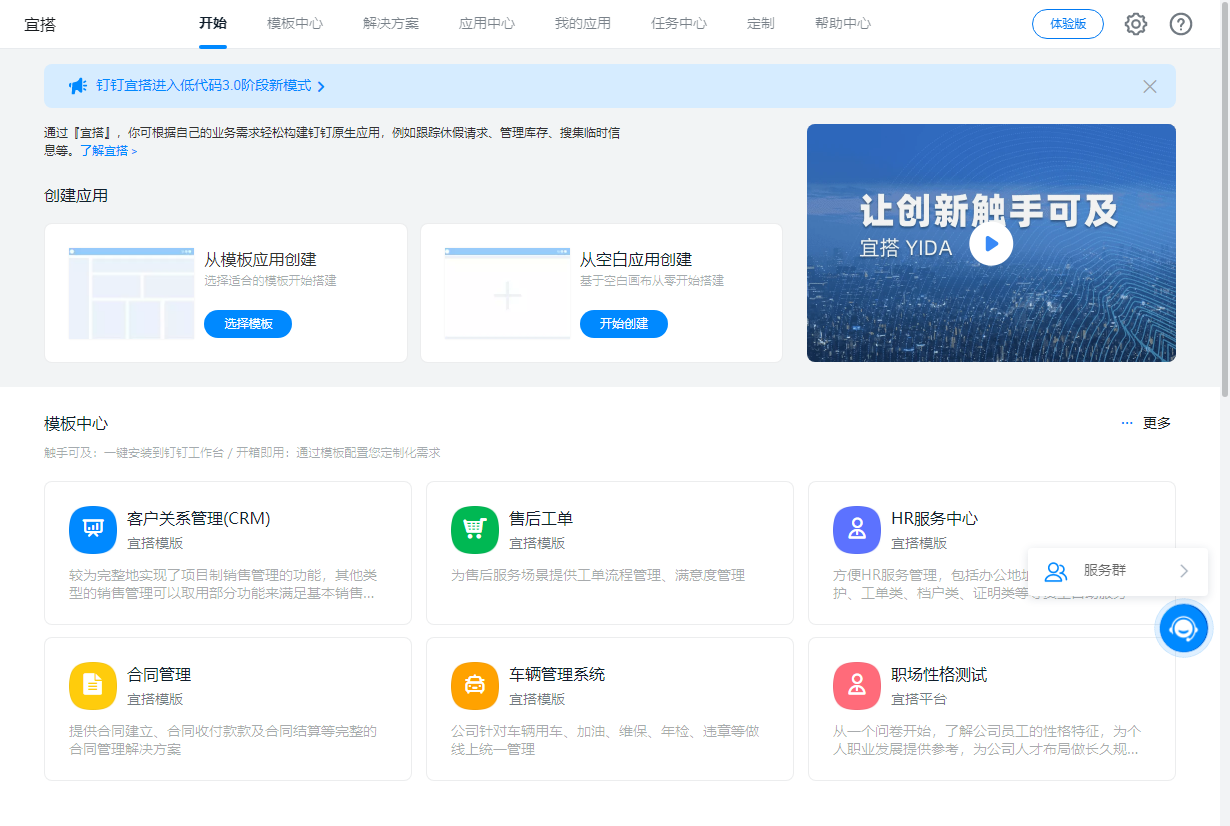Open the 我的应用 tab
This screenshot has width=1230, height=826.
pyautogui.click(x=583, y=23)
